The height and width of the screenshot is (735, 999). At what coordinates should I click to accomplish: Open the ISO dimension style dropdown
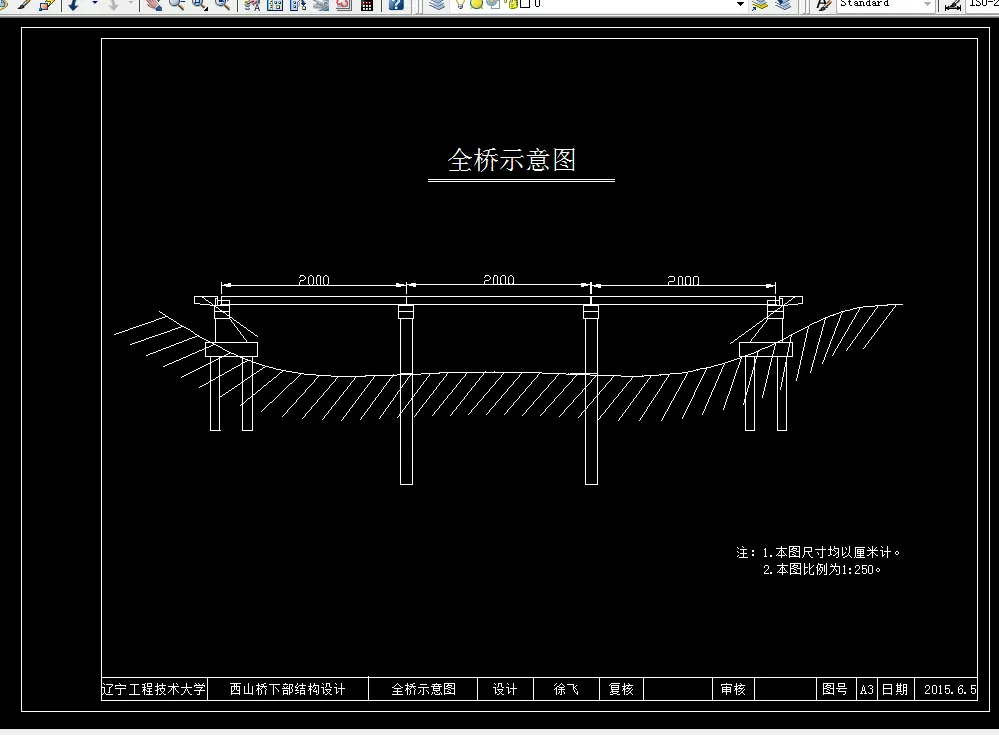point(983,4)
